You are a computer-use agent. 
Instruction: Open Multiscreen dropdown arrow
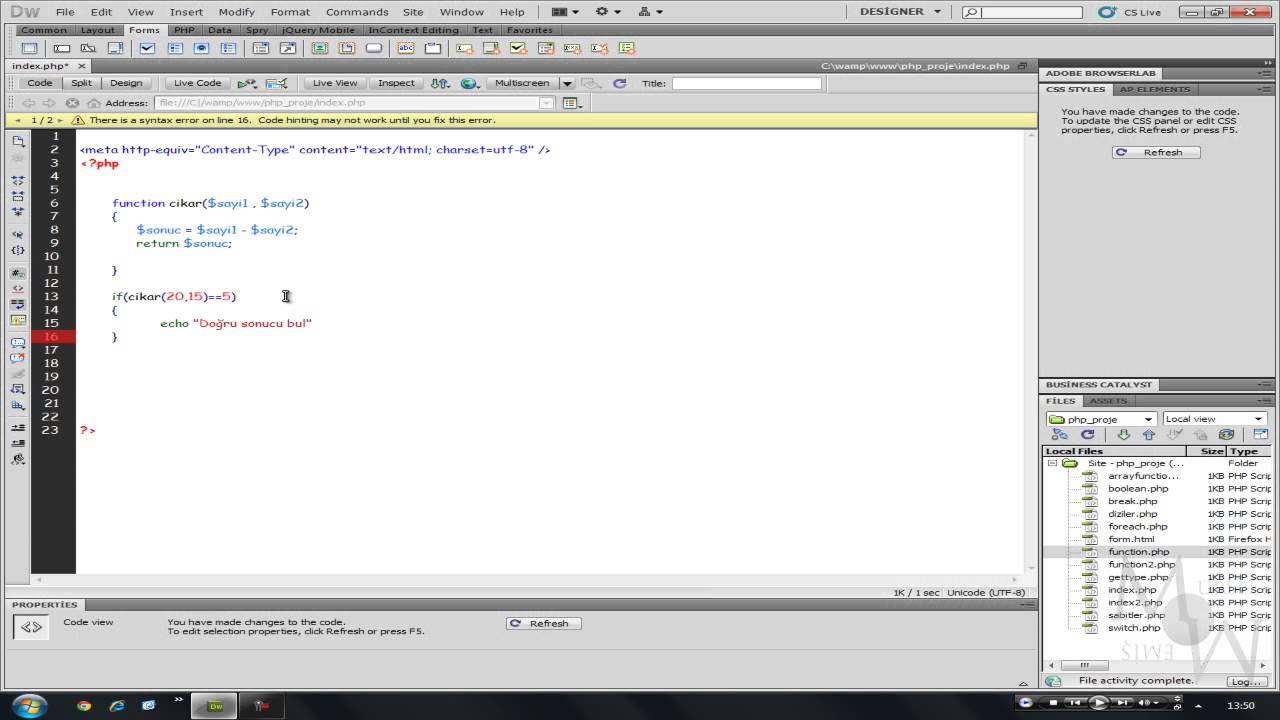click(x=567, y=84)
